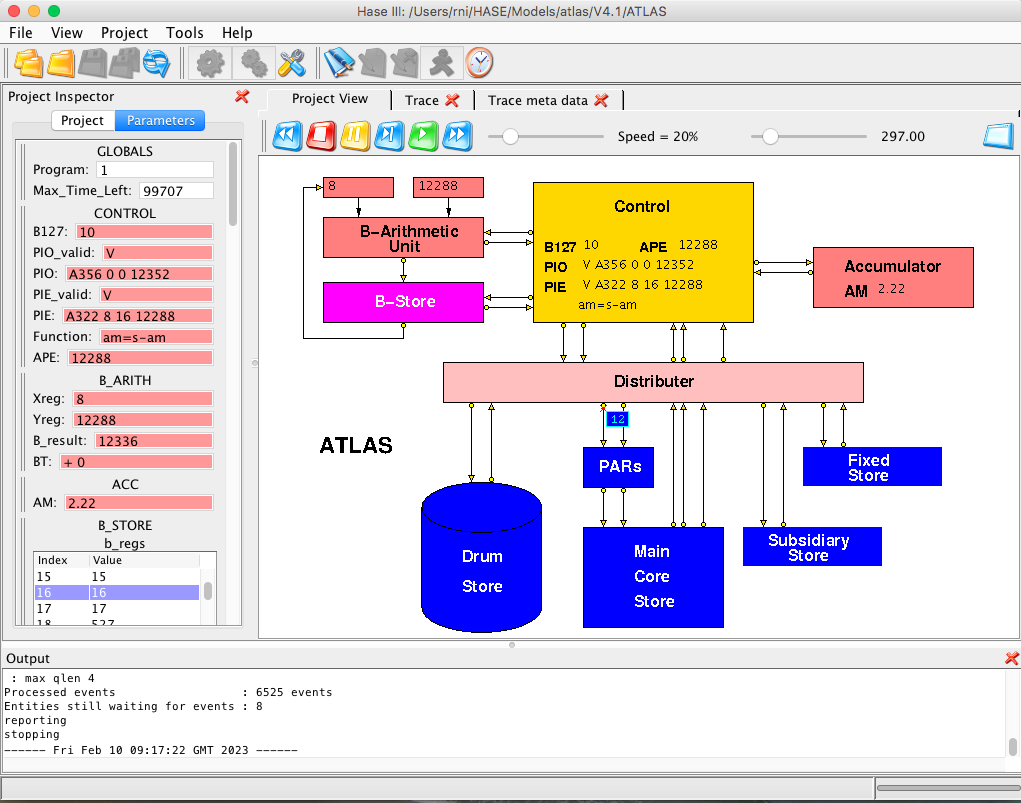Screen dimensions: 1021x803
Task: Close the Output panel
Action: point(1012,658)
